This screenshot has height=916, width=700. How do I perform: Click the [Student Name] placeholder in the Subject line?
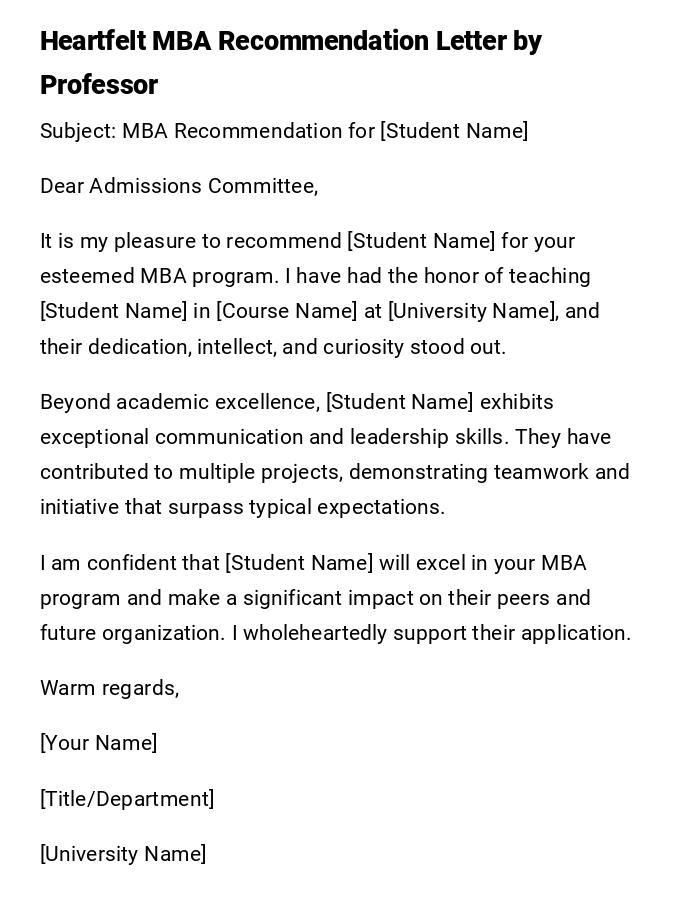tap(454, 131)
